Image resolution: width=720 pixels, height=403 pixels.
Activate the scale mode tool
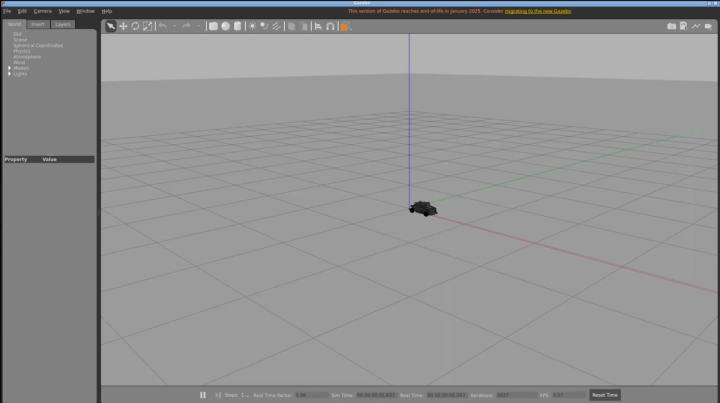click(x=147, y=26)
